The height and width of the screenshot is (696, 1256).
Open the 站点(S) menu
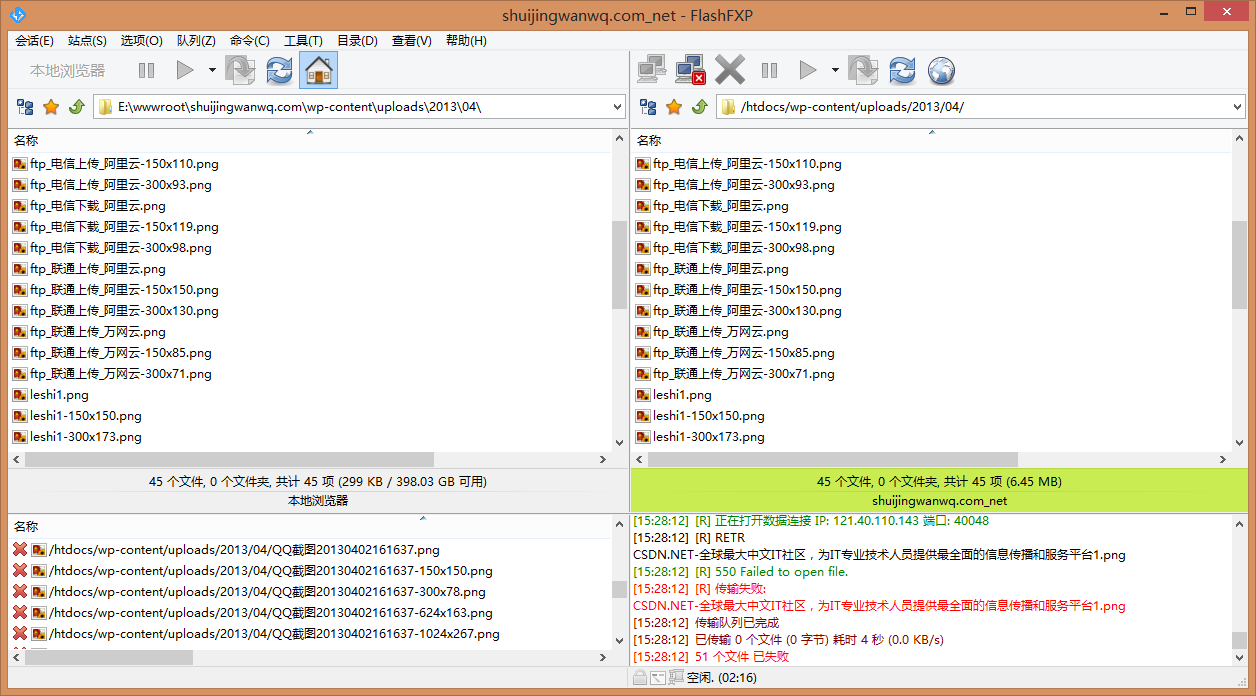point(87,41)
